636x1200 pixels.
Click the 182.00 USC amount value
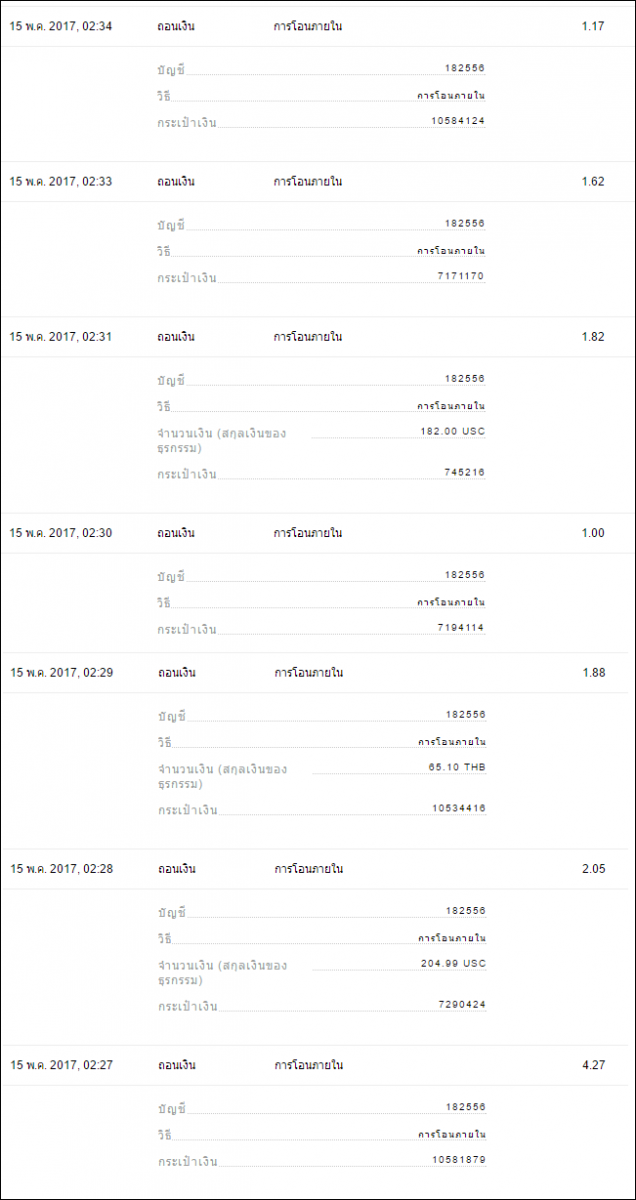click(454, 431)
